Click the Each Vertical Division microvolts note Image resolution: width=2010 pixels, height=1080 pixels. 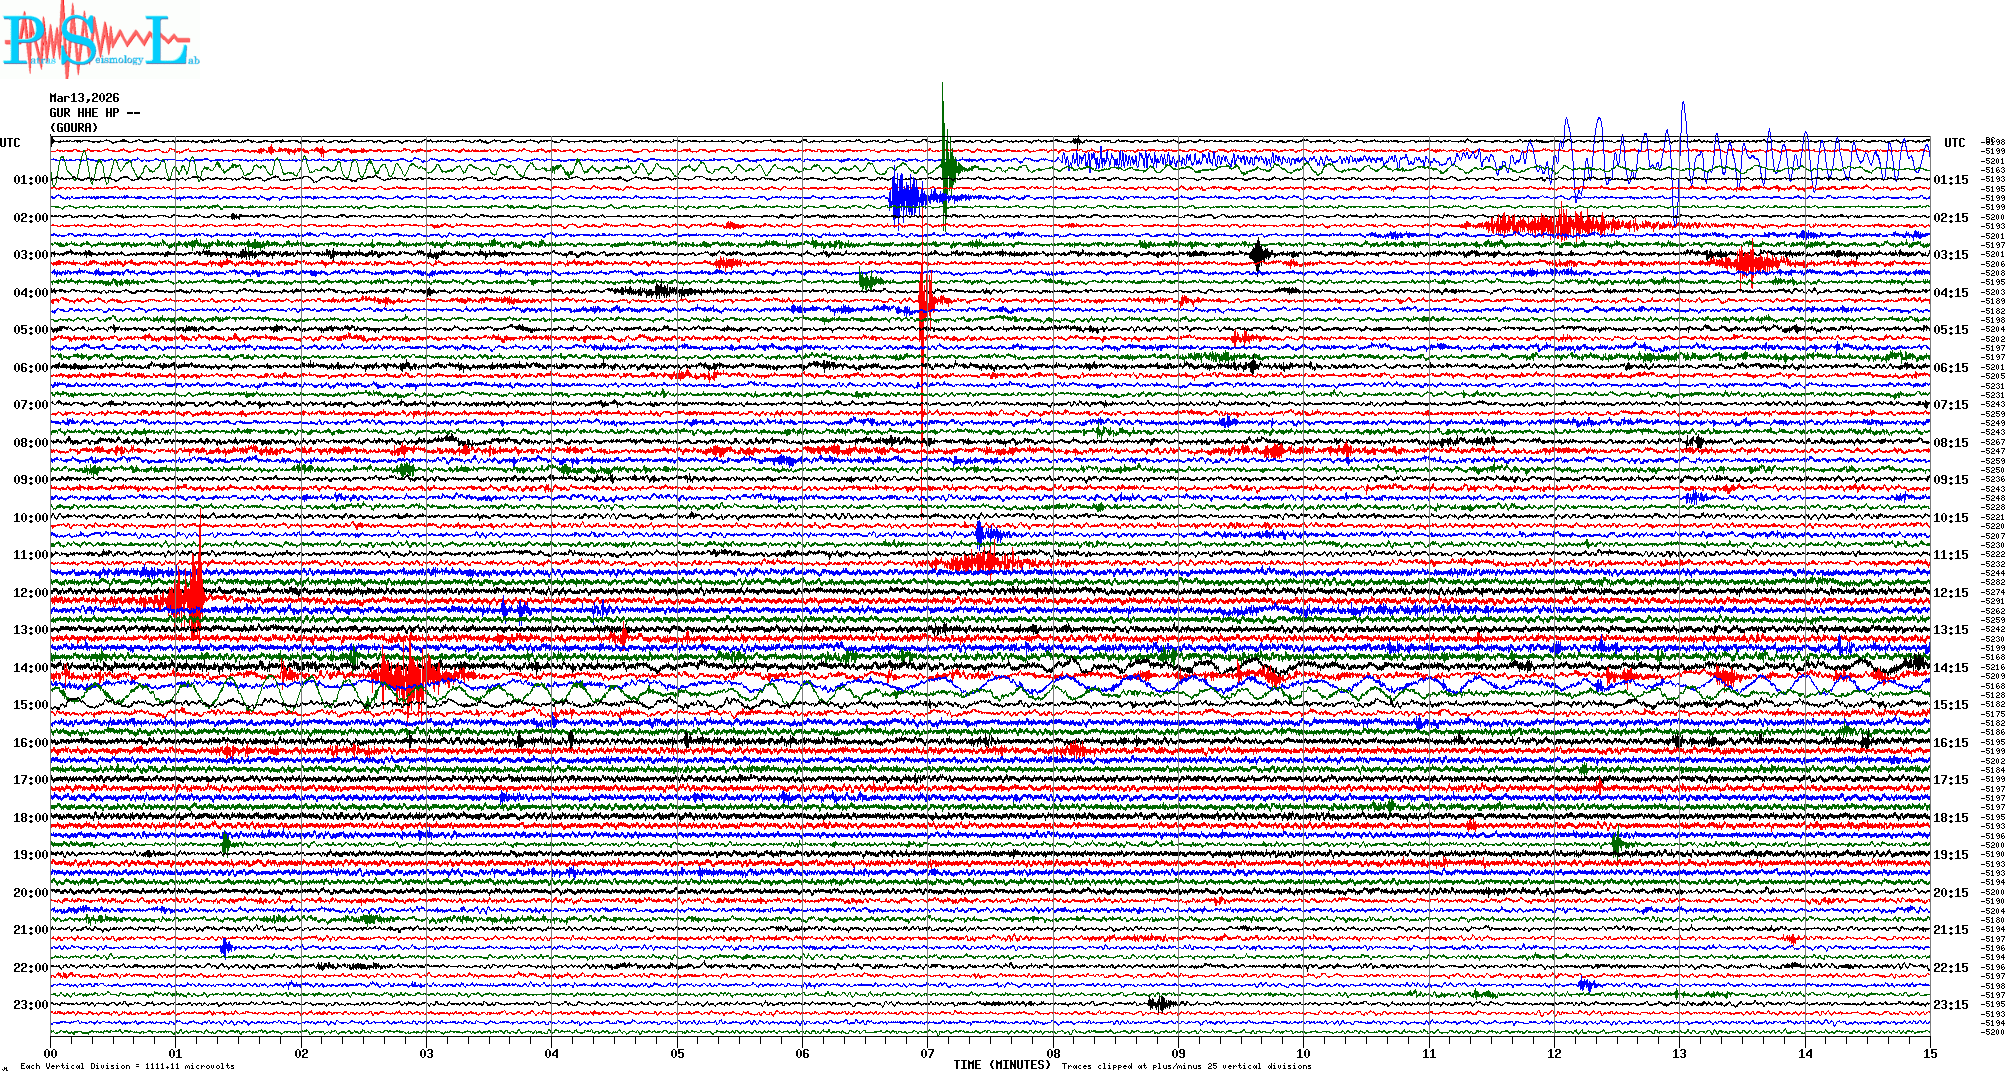(127, 1066)
